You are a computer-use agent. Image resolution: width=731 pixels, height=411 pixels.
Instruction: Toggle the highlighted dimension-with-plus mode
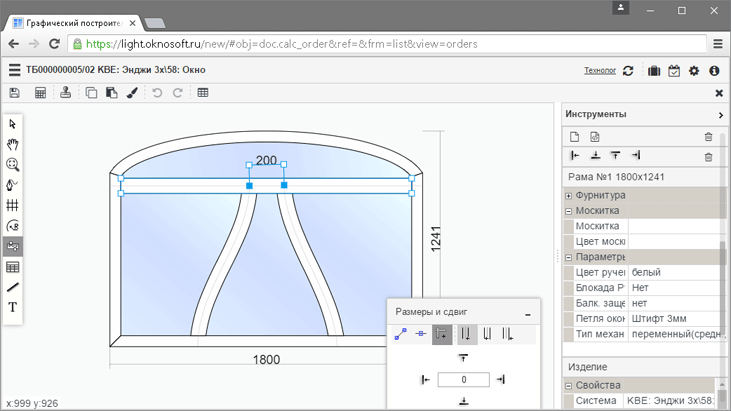(x=441, y=334)
